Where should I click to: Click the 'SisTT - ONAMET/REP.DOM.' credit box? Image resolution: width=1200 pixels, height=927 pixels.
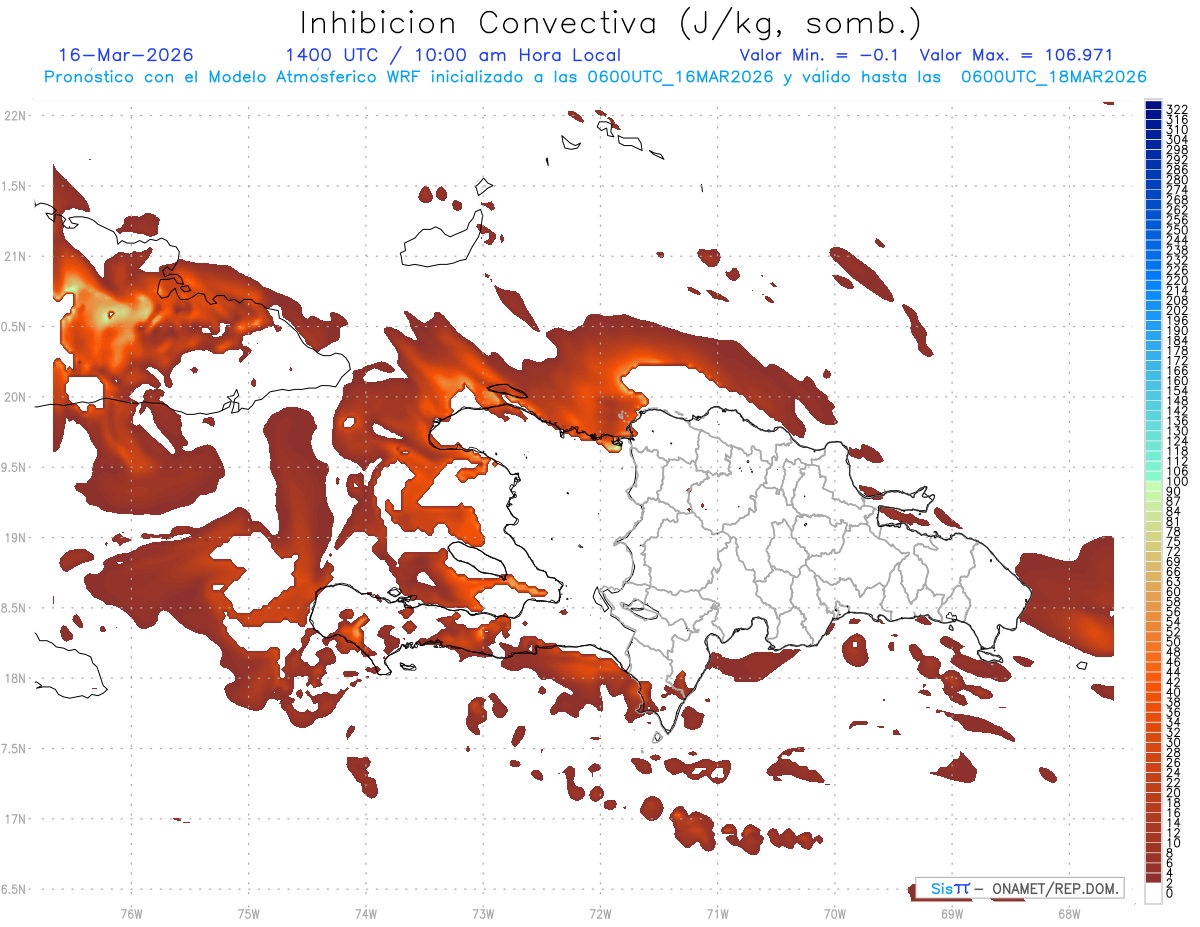click(x=1020, y=888)
